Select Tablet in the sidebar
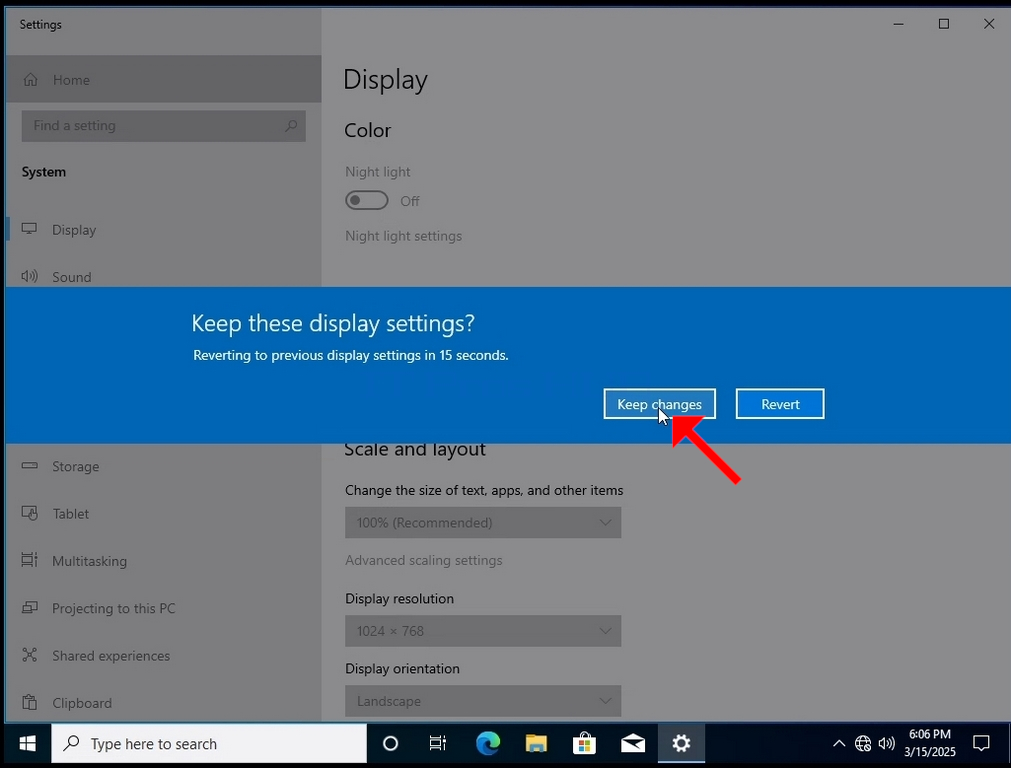The width and height of the screenshot is (1011, 768). point(163,513)
